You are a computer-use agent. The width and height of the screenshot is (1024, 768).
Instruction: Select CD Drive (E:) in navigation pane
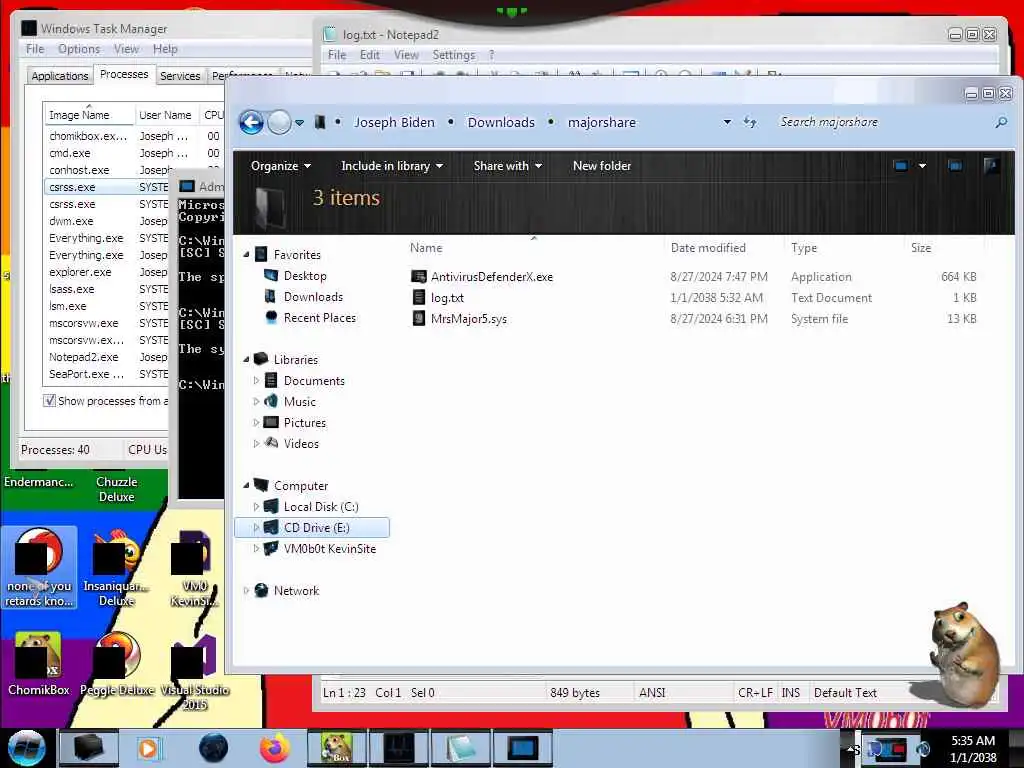(312, 527)
